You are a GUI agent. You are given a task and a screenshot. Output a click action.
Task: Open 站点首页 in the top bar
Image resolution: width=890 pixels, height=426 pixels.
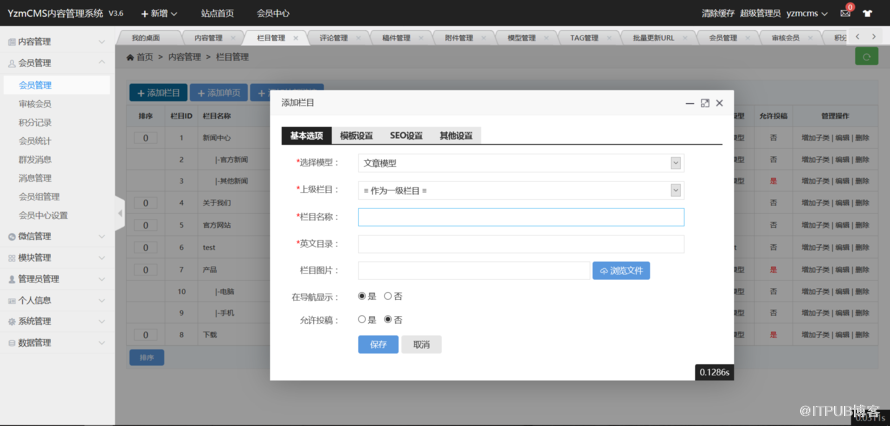217,13
